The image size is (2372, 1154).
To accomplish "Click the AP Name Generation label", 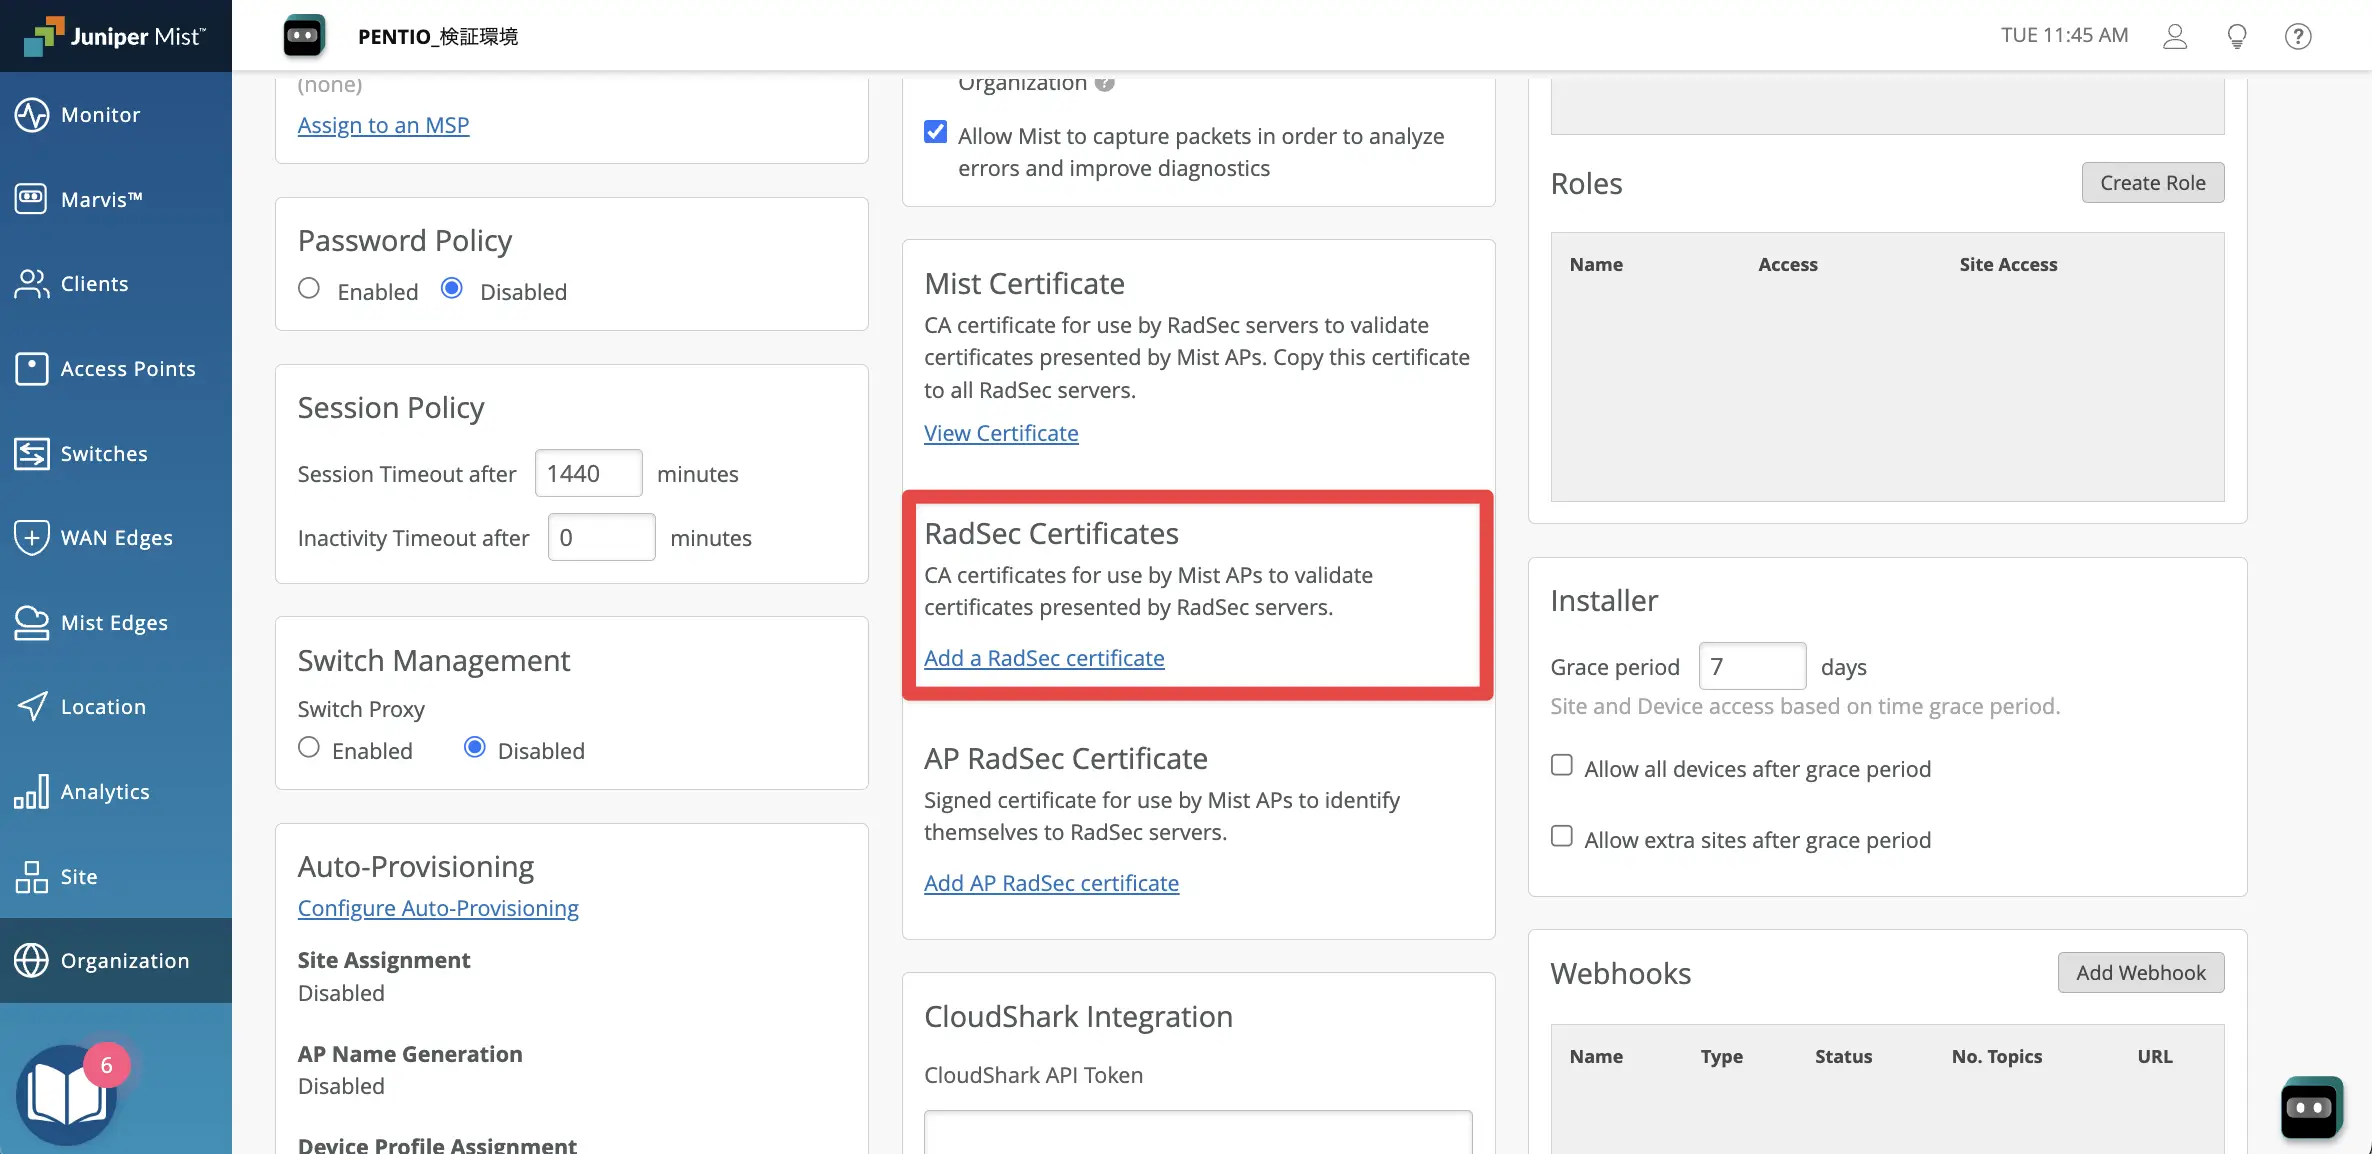I will pyautogui.click(x=410, y=1054).
